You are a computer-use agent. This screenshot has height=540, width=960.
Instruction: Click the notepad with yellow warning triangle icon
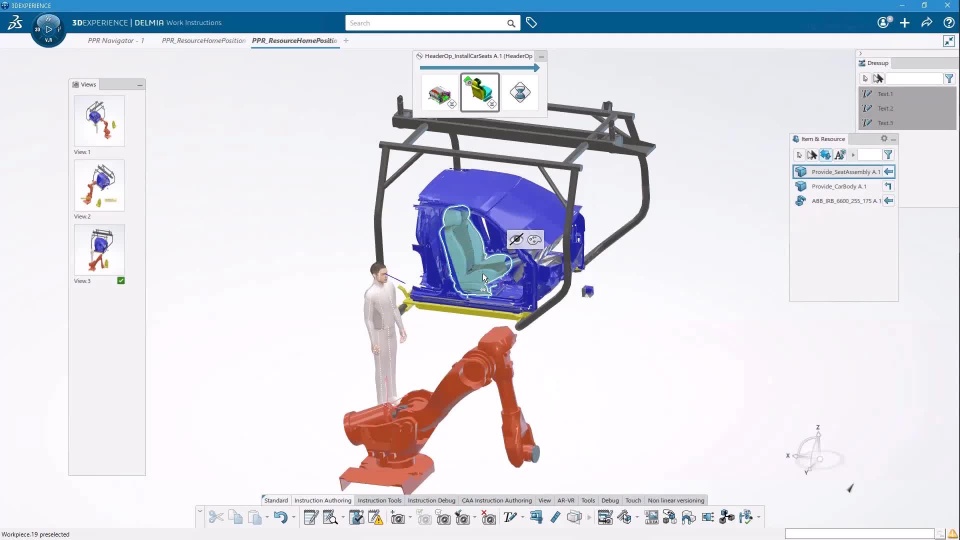click(x=375, y=517)
